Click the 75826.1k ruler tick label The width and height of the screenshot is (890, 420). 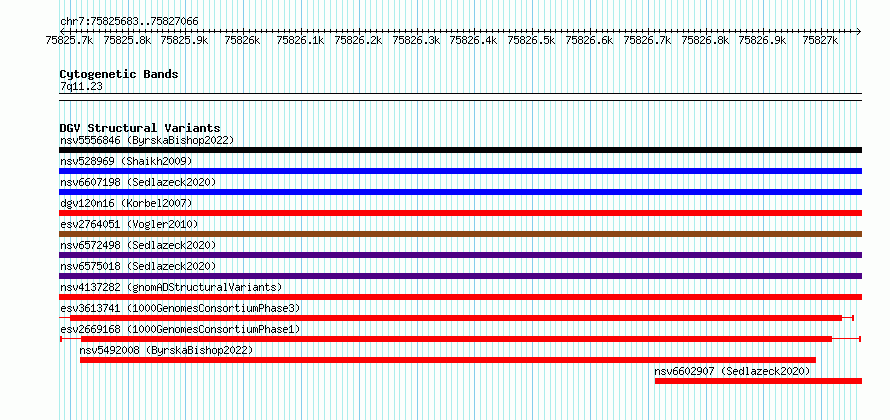pyautogui.click(x=300, y=40)
